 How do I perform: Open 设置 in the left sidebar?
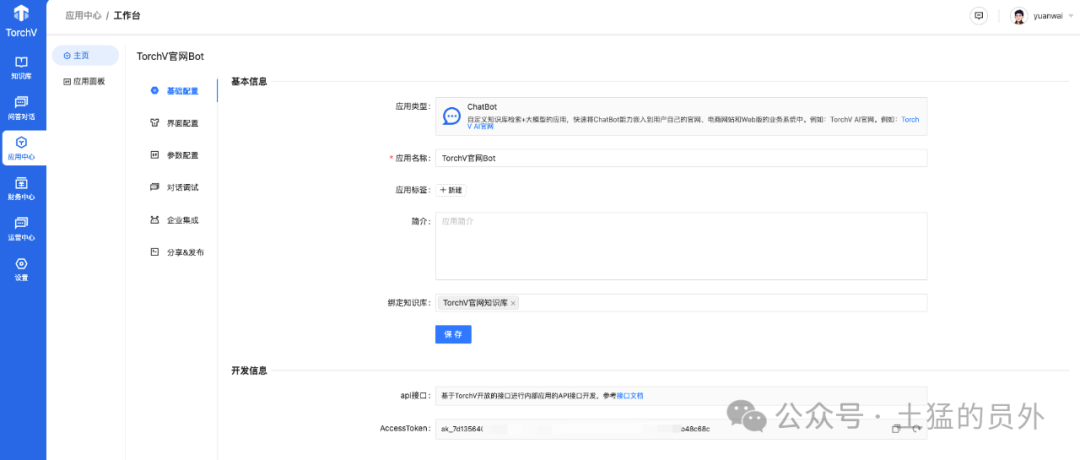tap(21, 270)
